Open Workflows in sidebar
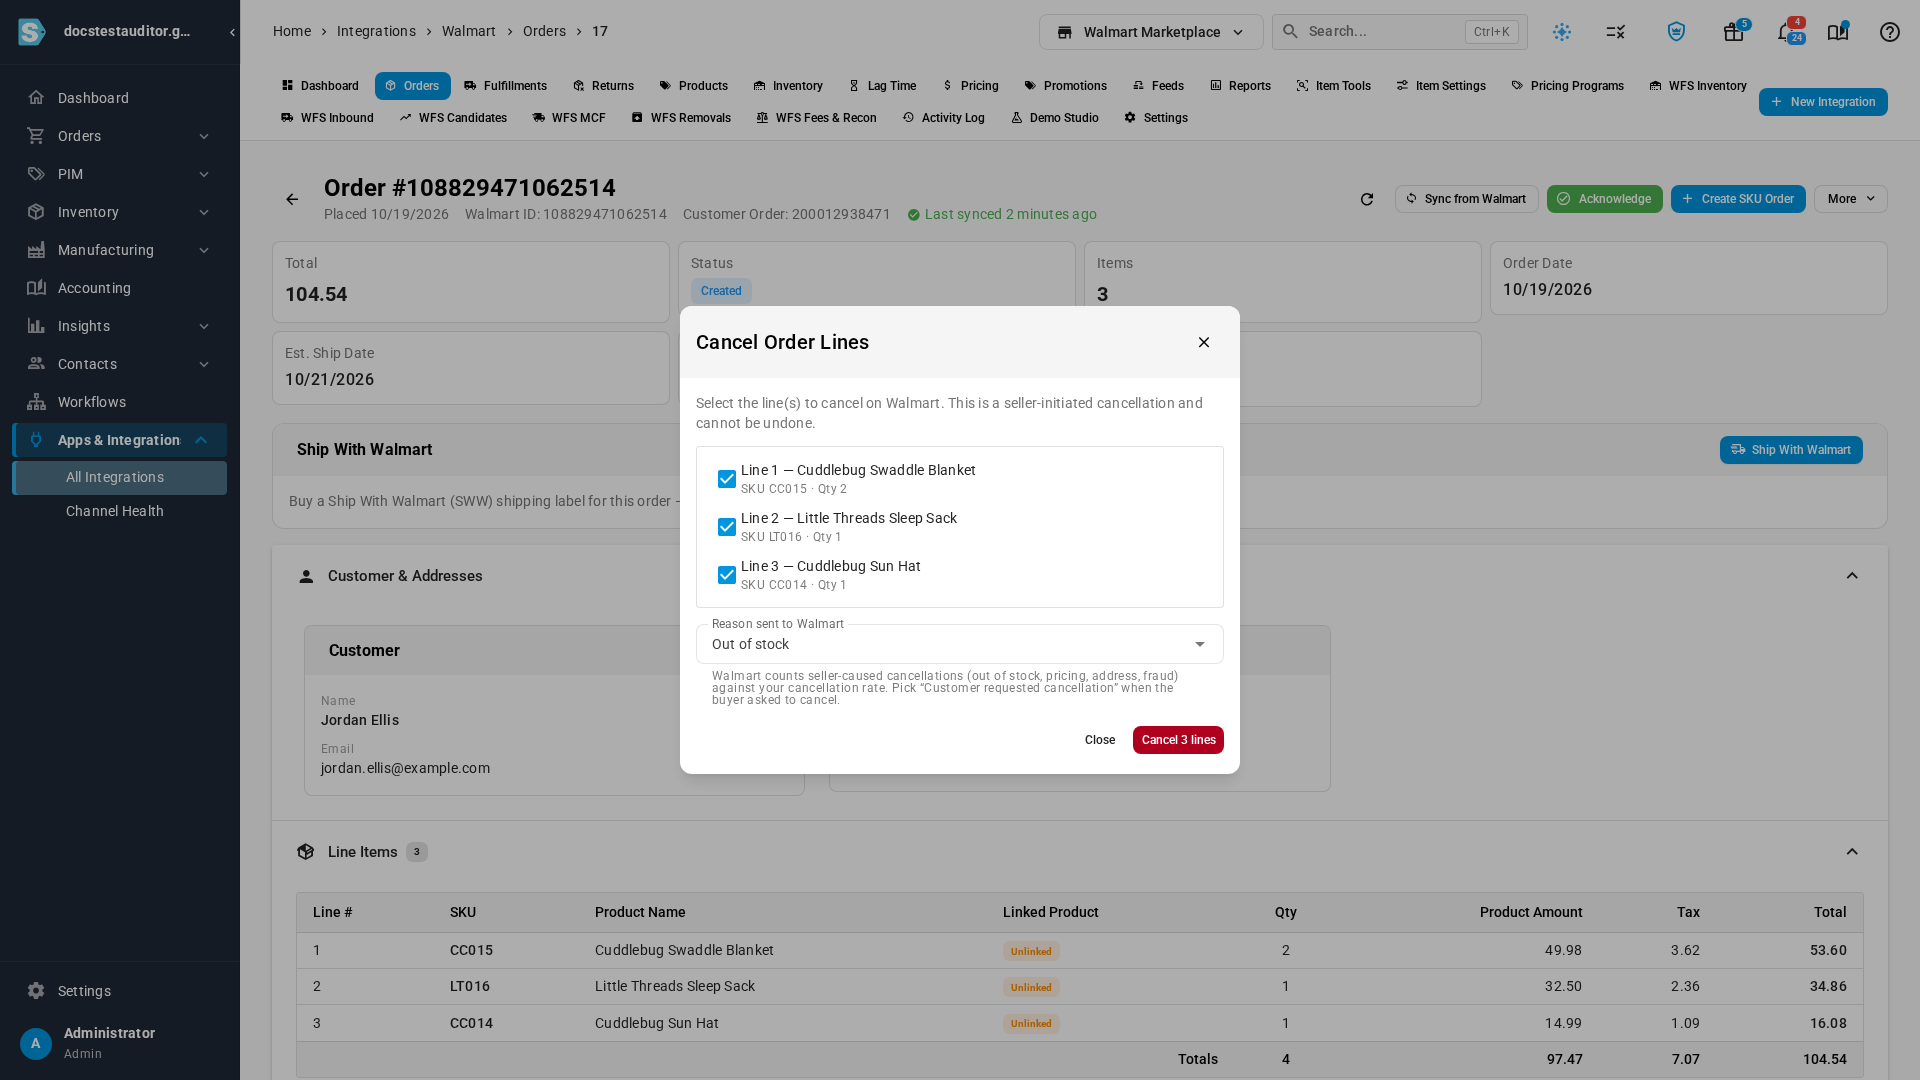Image resolution: width=1920 pixels, height=1080 pixels. (120, 402)
